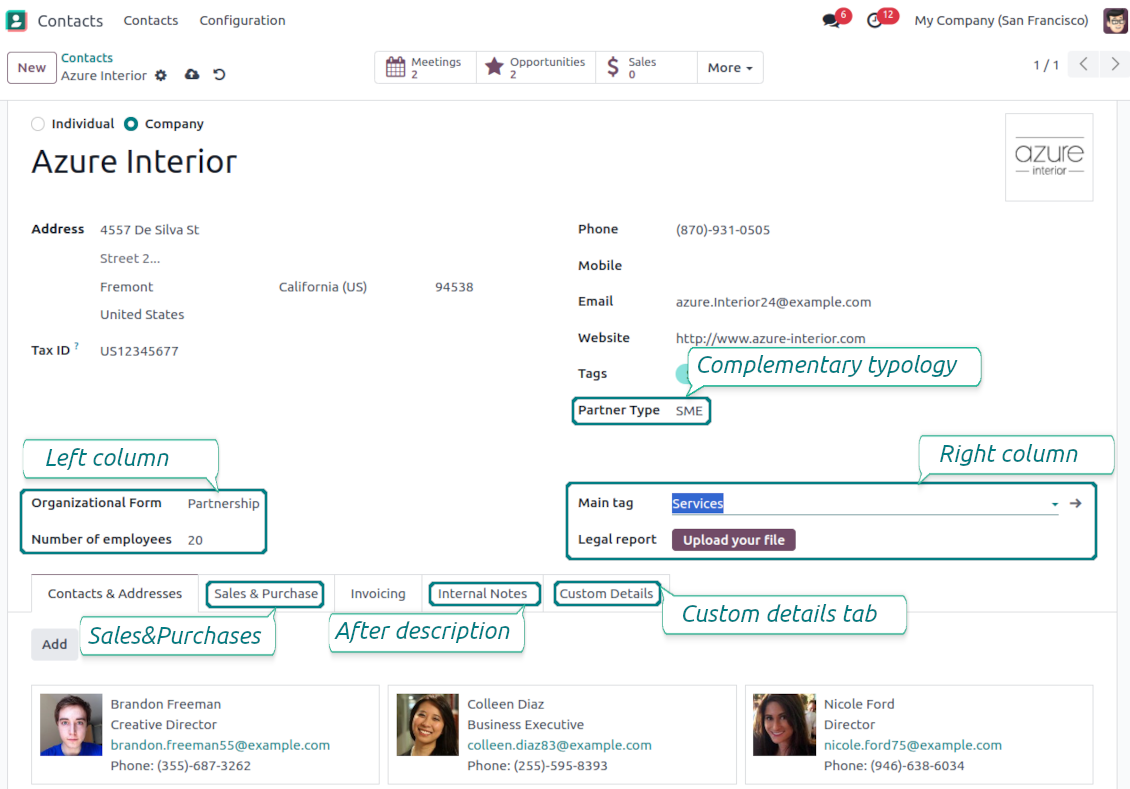Open Colleen Diaz's contact photo
Image resolution: width=1130 pixels, height=789 pixels.
click(x=427, y=724)
